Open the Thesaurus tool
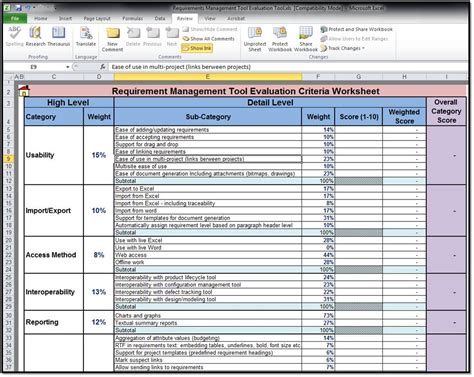The height and width of the screenshot is (377, 474). coord(59,36)
